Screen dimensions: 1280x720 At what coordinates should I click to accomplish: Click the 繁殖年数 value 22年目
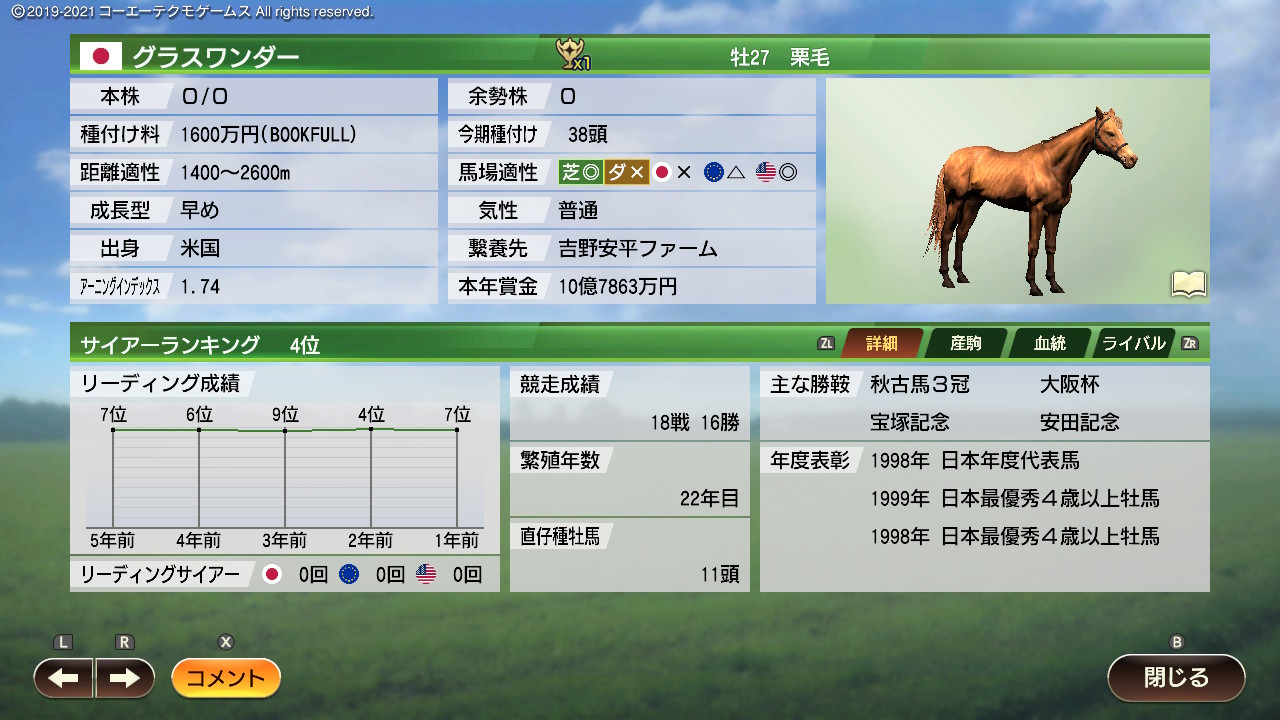coord(709,498)
